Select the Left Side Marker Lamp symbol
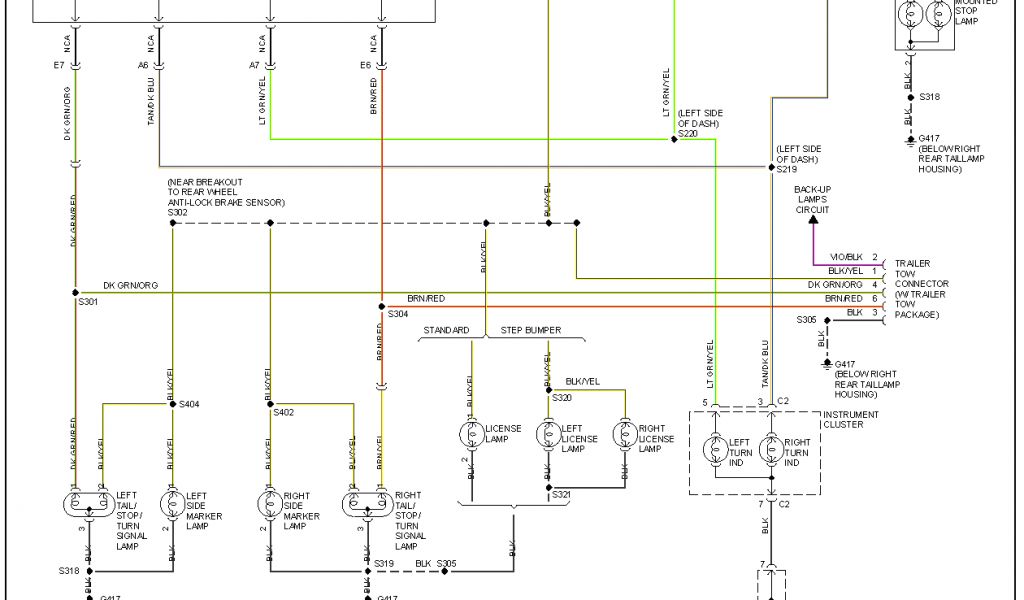This screenshot has width=1024, height=600. click(x=172, y=502)
